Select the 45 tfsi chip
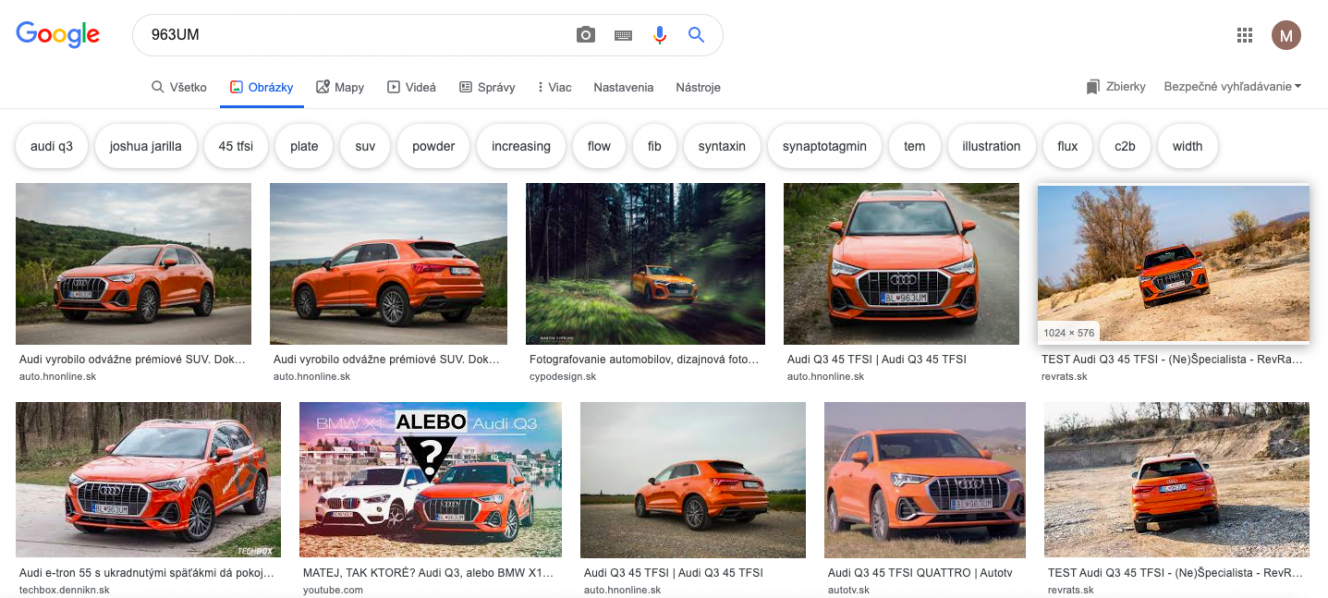The height and width of the screenshot is (598, 1328). [236, 146]
